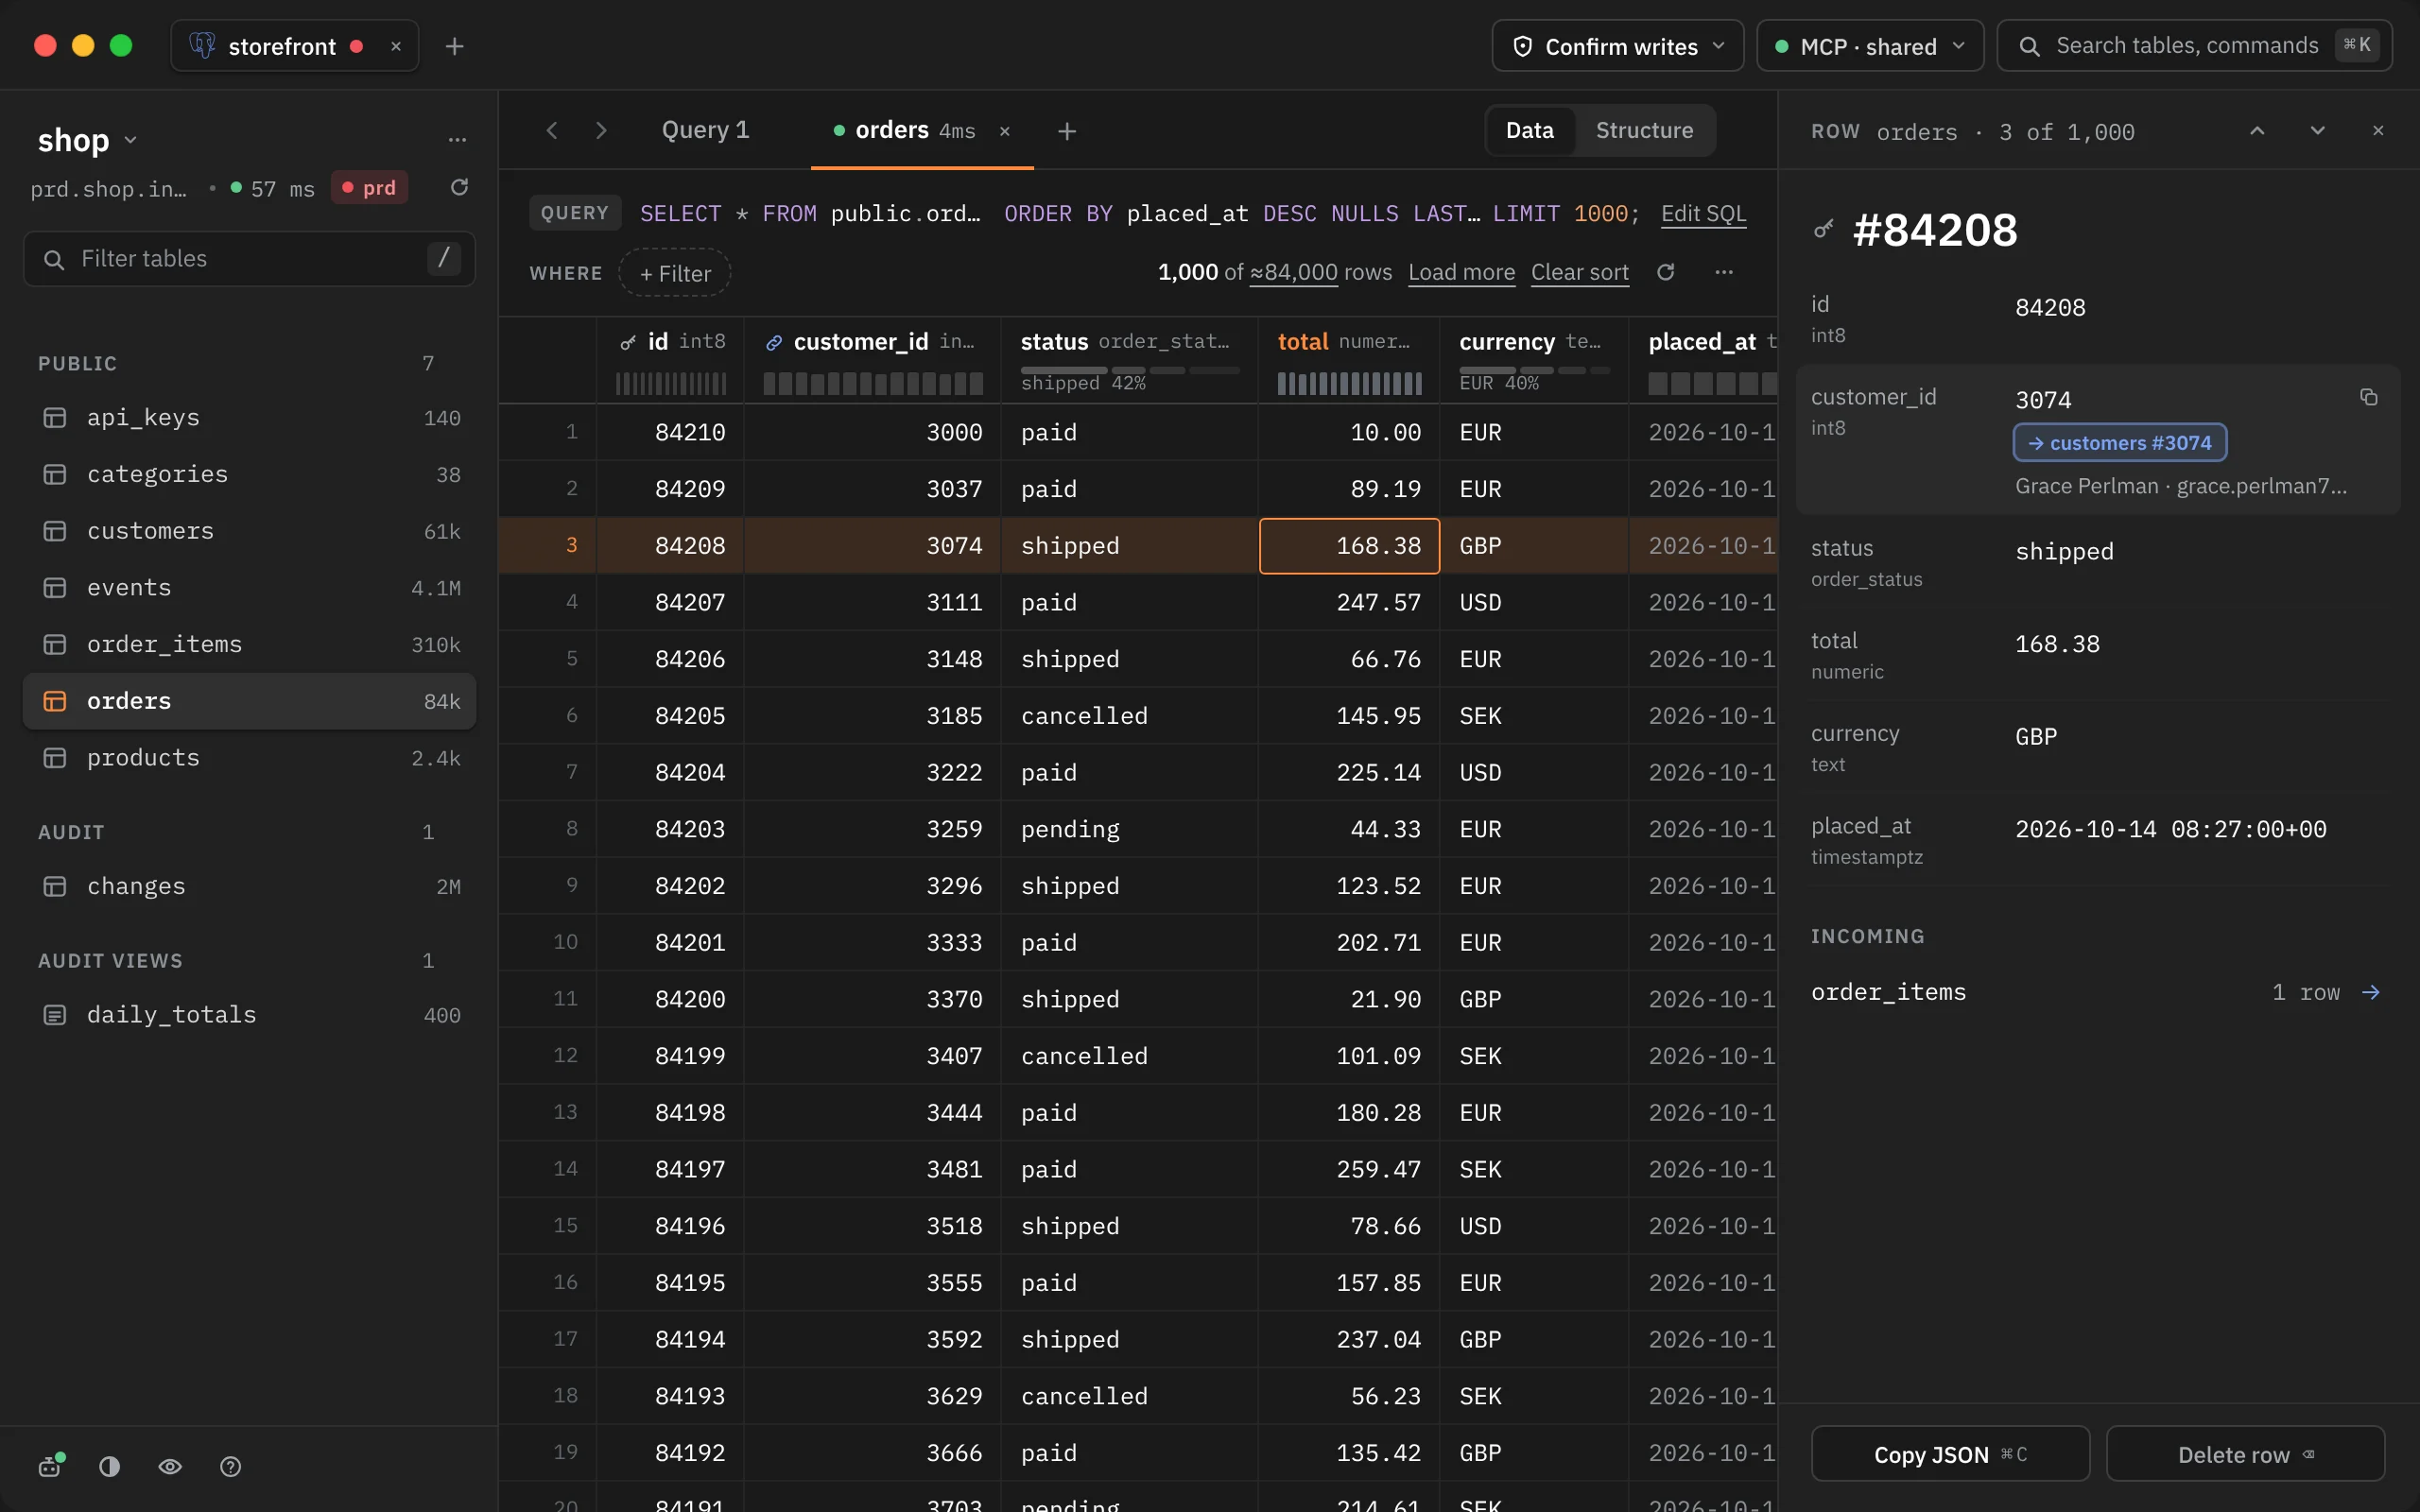
Task: Open order_items incoming rows arrow
Action: coord(2370,992)
